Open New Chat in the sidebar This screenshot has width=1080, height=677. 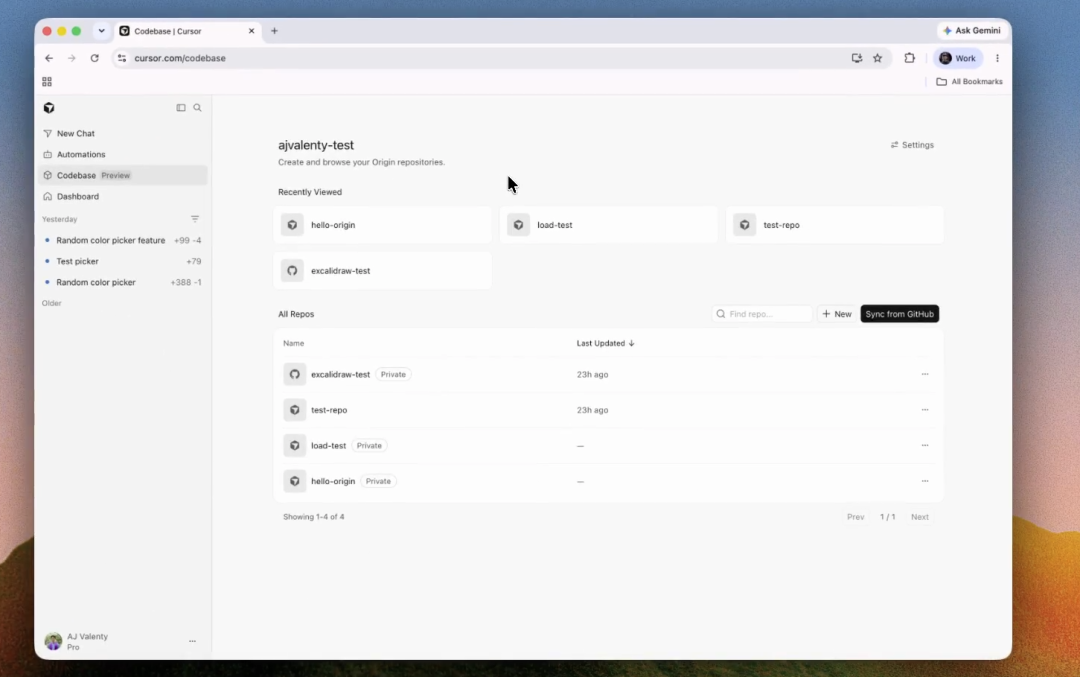click(x=123, y=134)
